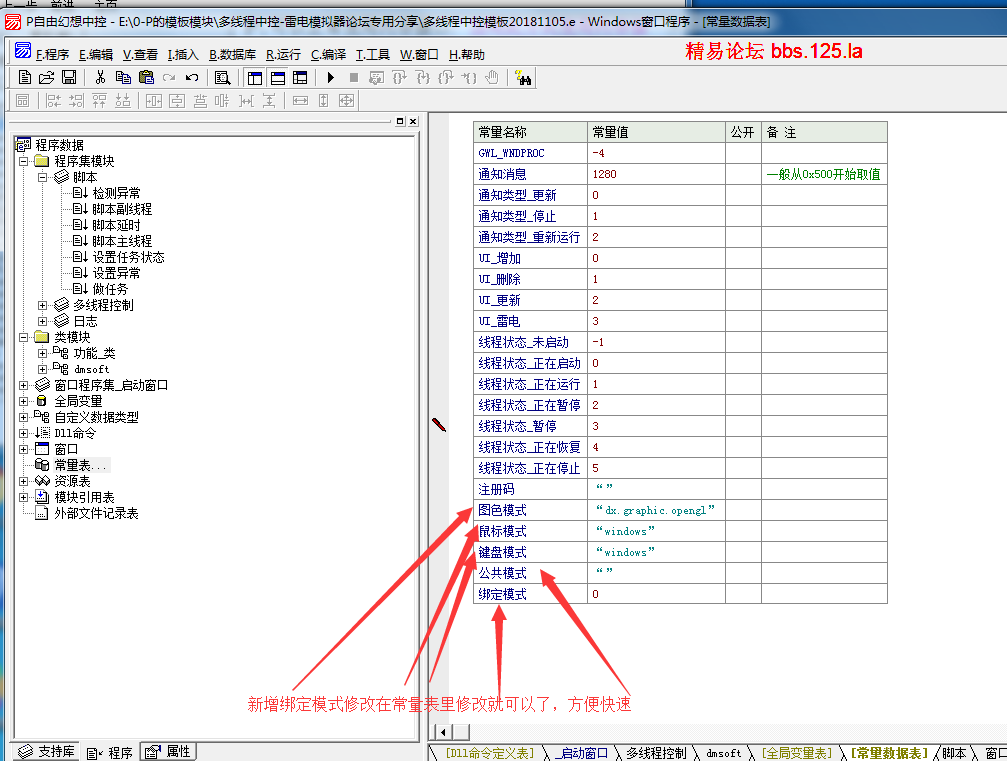Close the left work panel
Viewport: 1007px width, 761px height.
(413, 121)
